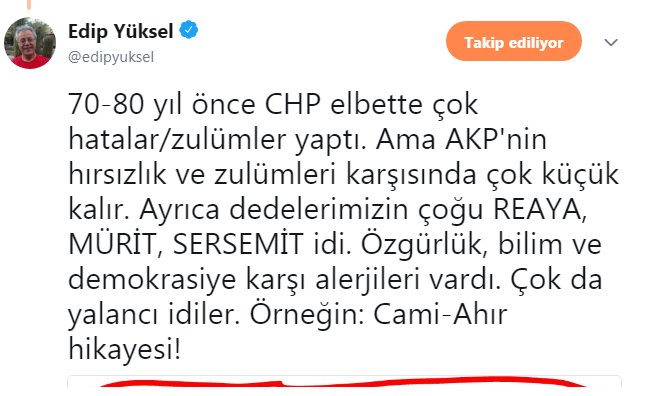Click the final word hikayesi!
The width and height of the screenshot is (648, 396).
click(124, 350)
